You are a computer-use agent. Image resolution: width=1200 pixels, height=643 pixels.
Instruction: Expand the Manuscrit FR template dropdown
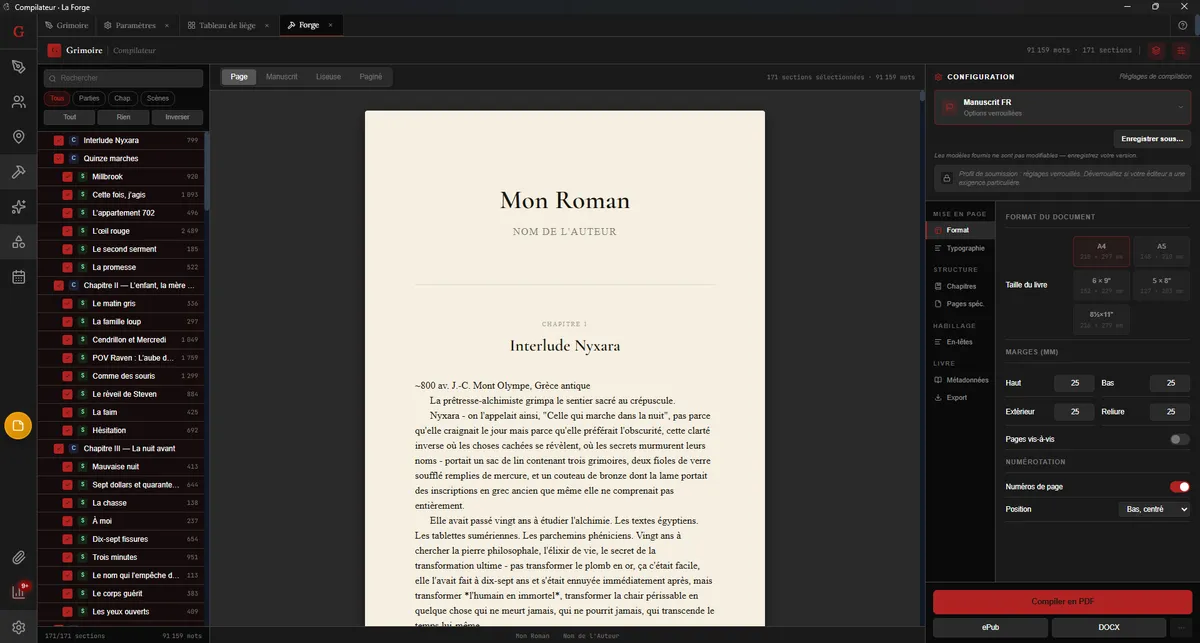pos(1063,107)
